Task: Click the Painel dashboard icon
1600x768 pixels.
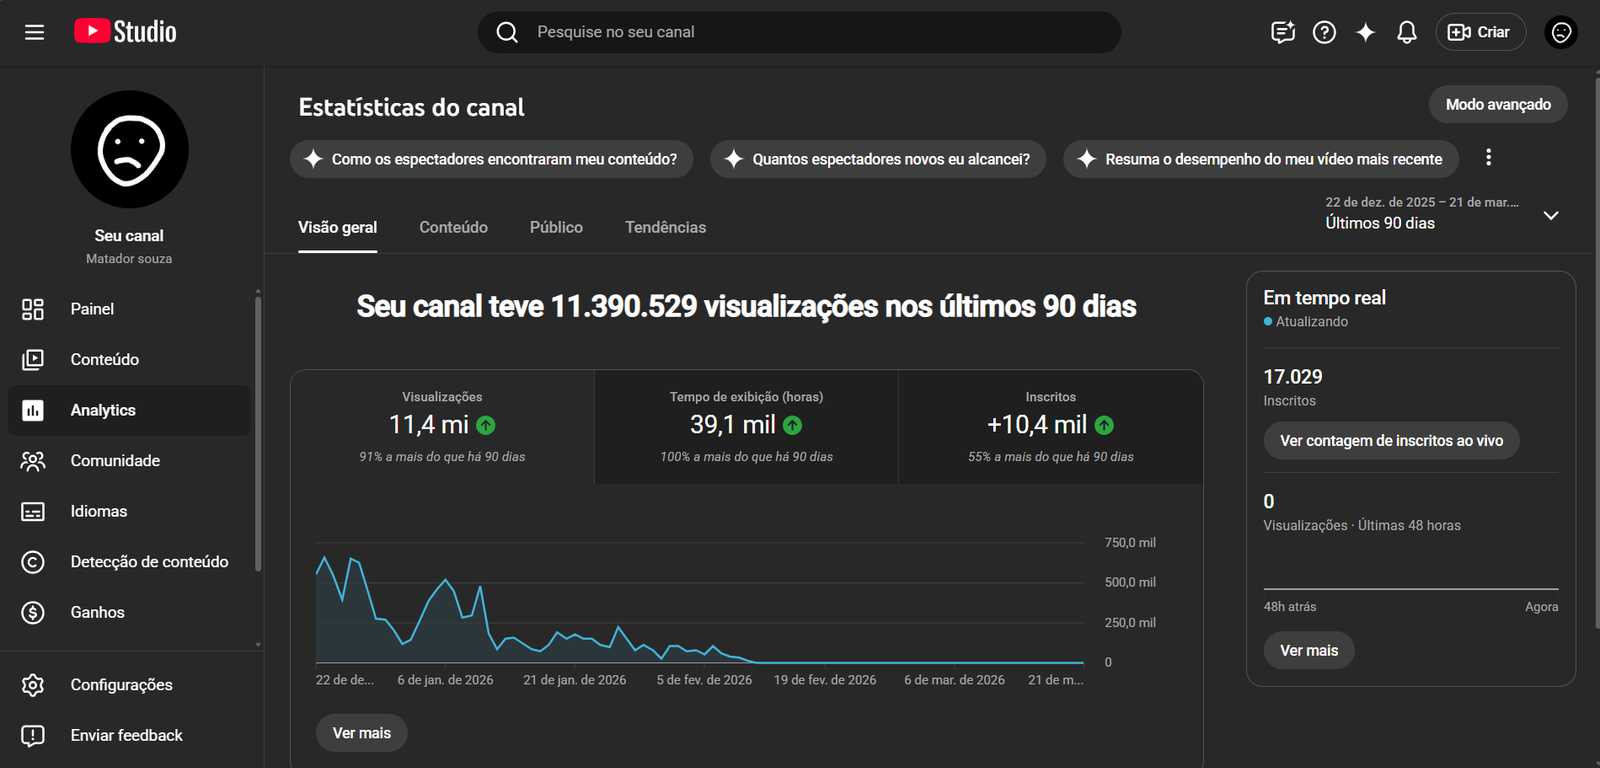Action: pyautogui.click(x=33, y=309)
